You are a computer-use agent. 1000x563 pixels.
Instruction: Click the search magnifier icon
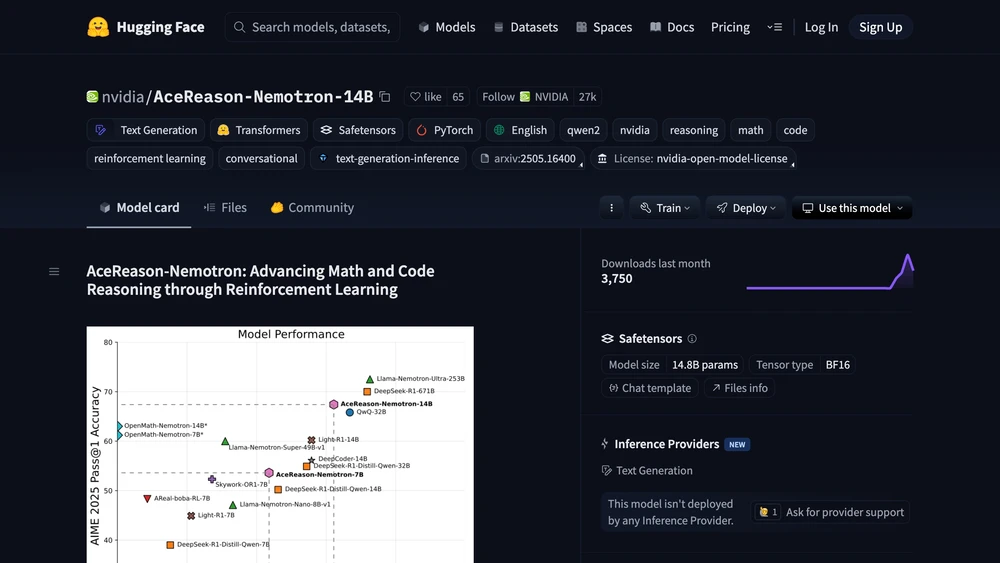click(x=239, y=27)
